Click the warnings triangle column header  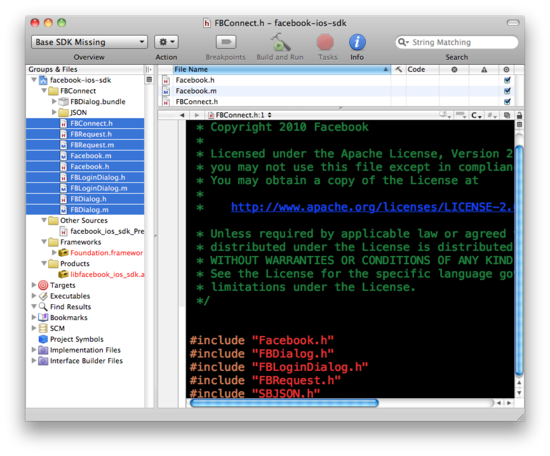pos(484,69)
